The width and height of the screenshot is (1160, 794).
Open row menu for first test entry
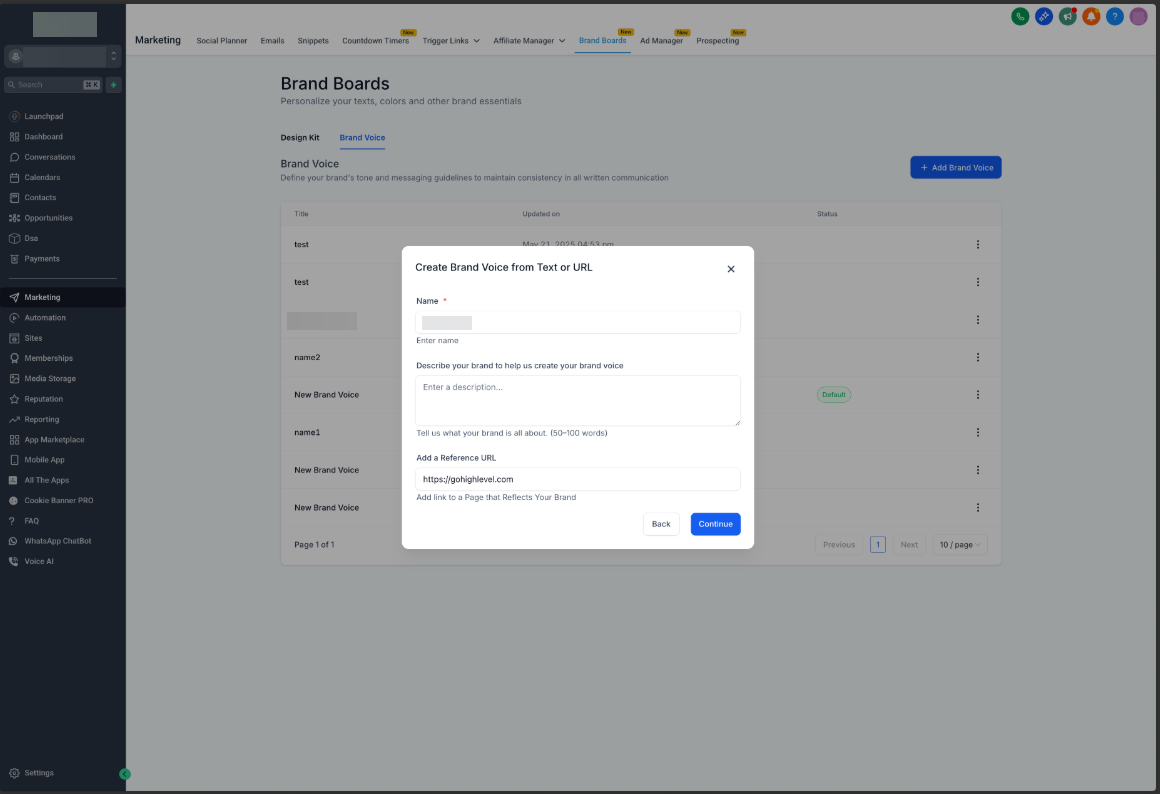click(977, 244)
